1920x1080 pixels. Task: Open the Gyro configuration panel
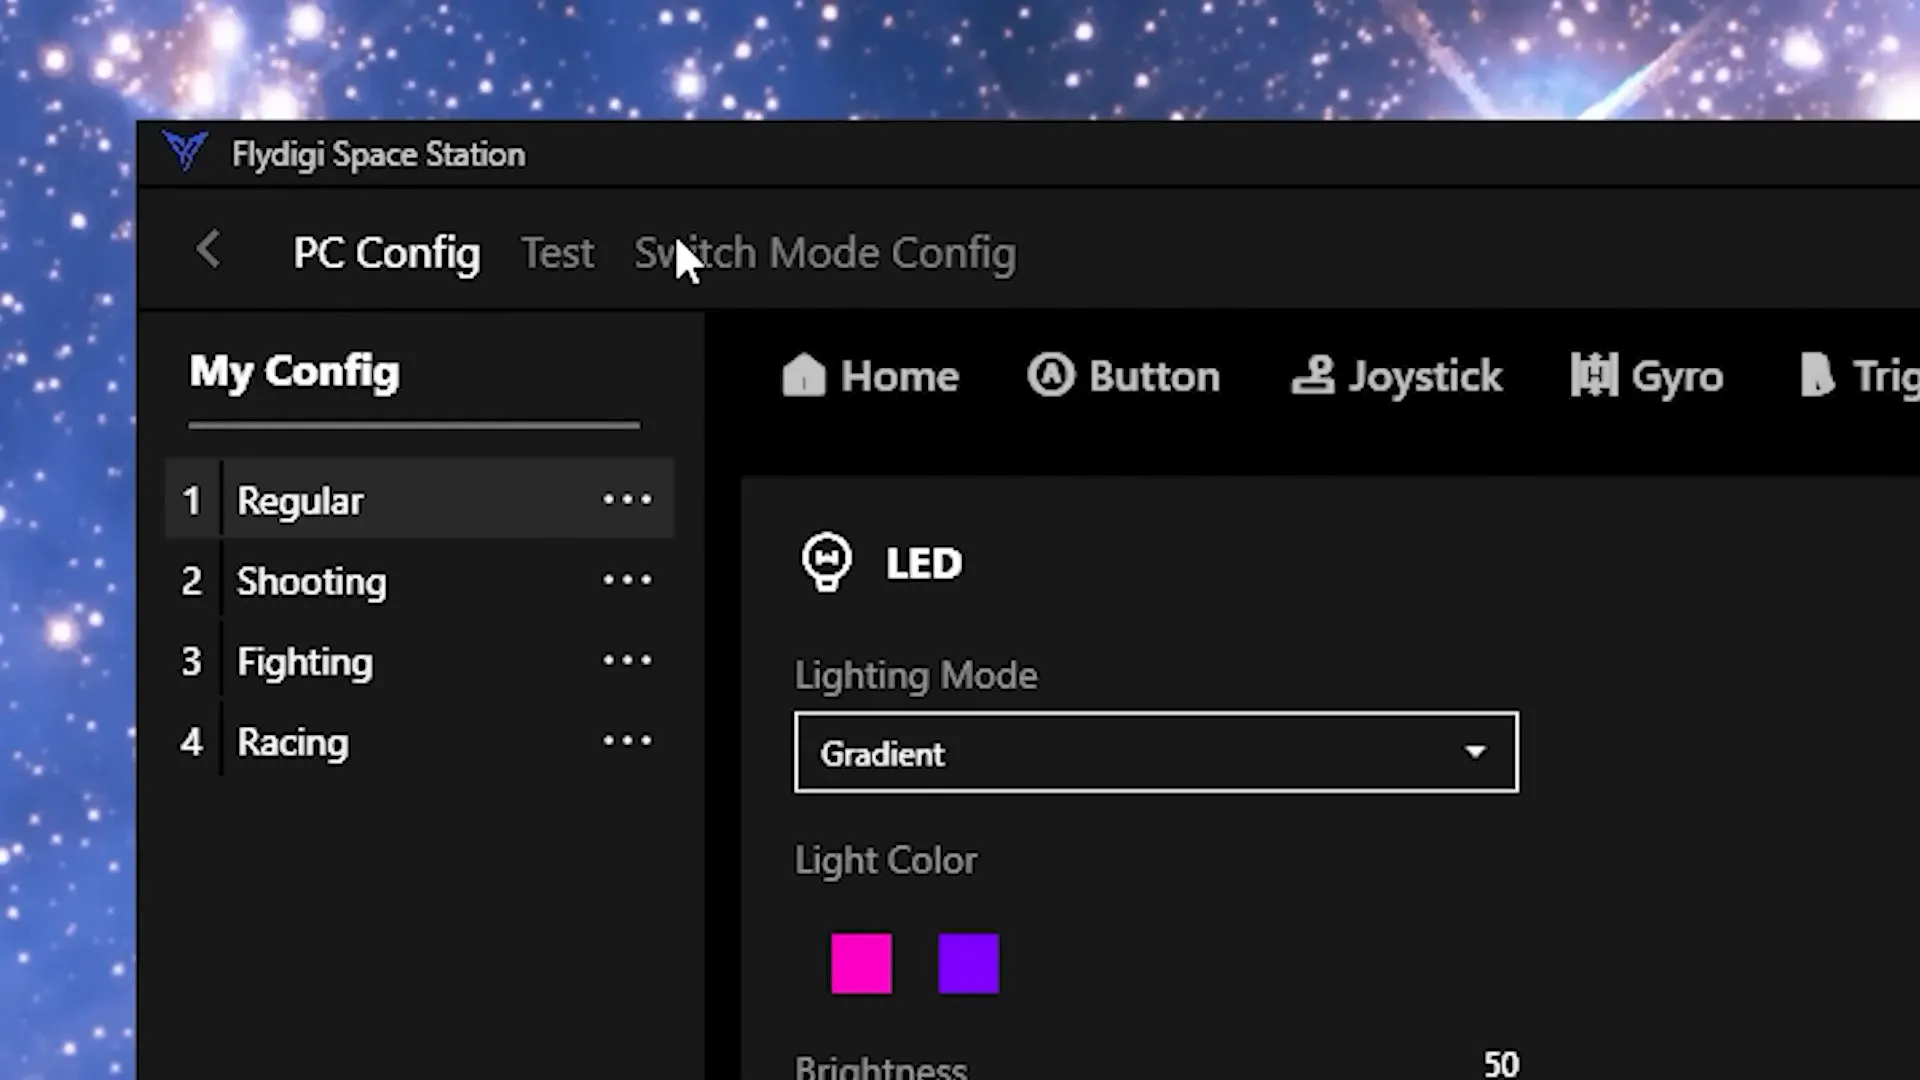point(1647,376)
